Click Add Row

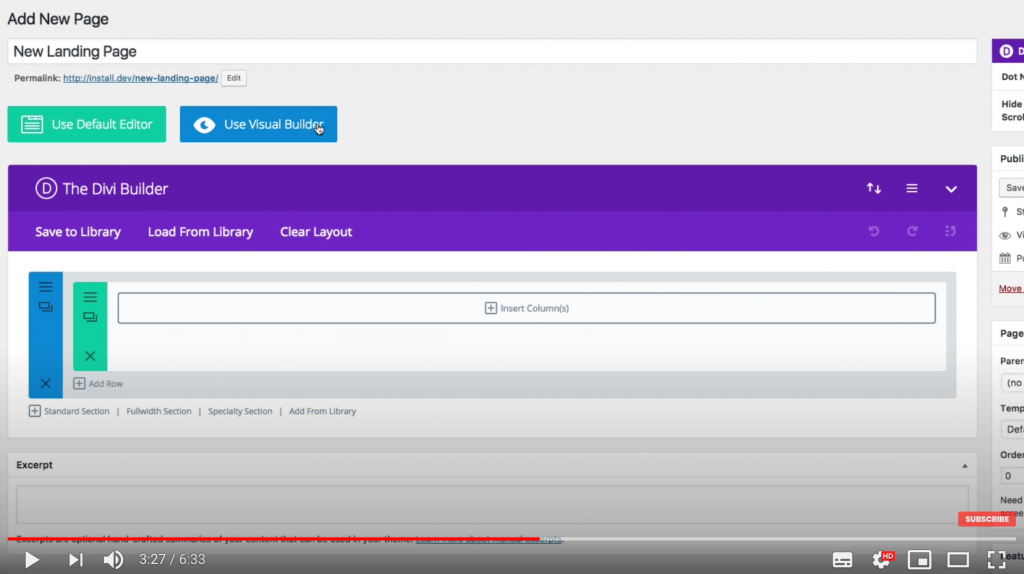(x=98, y=383)
